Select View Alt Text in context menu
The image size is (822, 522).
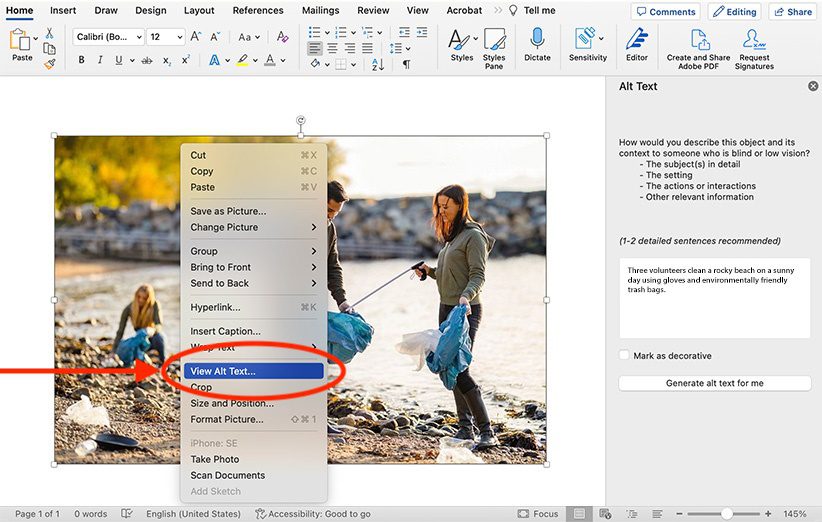253,371
